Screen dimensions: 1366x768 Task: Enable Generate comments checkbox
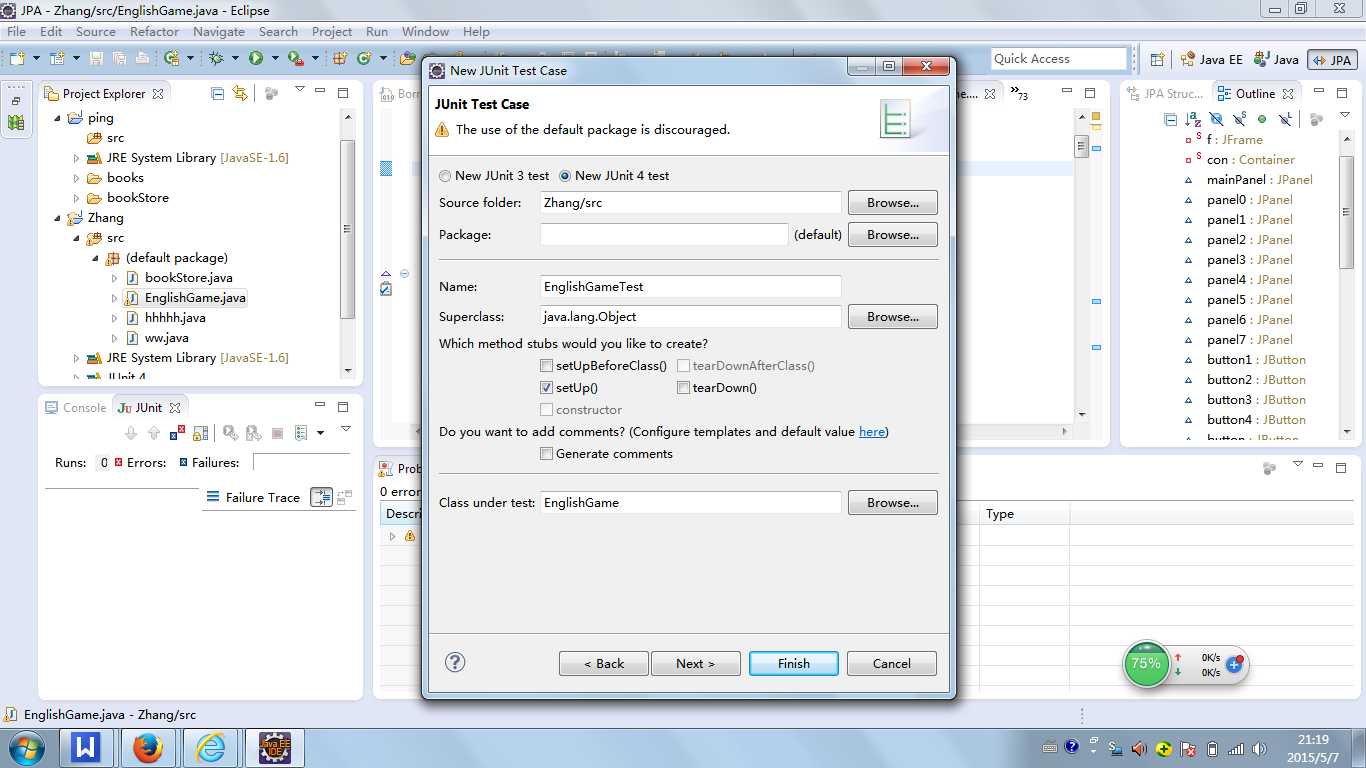[x=546, y=454]
